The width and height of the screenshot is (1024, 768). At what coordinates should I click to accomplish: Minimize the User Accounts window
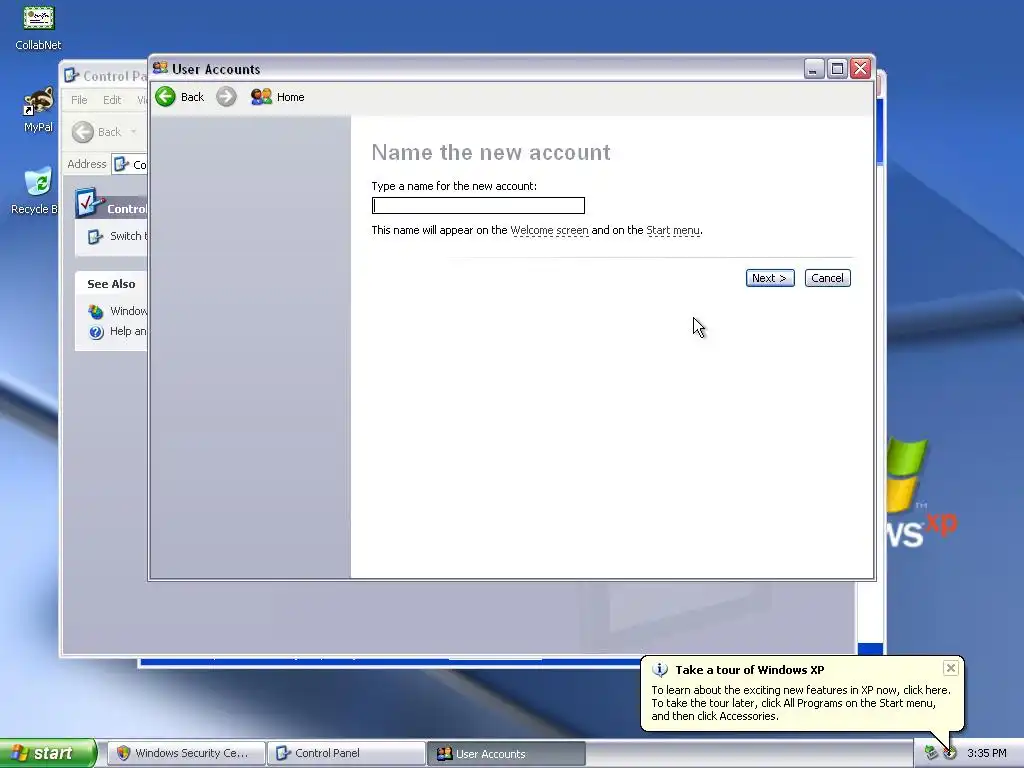coord(813,69)
